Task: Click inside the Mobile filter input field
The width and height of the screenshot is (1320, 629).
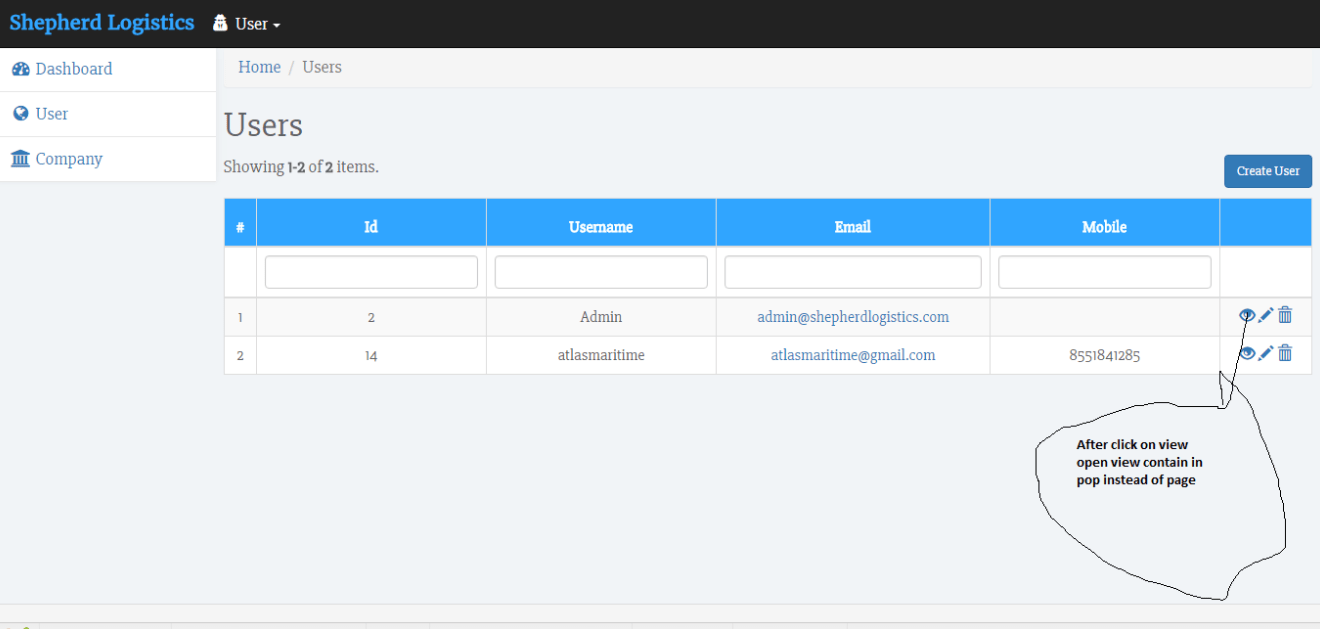Action: click(1104, 271)
